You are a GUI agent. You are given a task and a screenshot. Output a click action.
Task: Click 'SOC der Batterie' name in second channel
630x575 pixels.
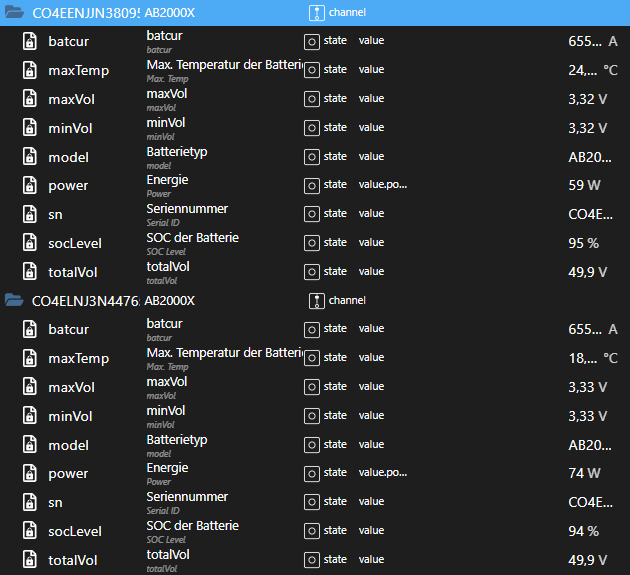[192, 526]
